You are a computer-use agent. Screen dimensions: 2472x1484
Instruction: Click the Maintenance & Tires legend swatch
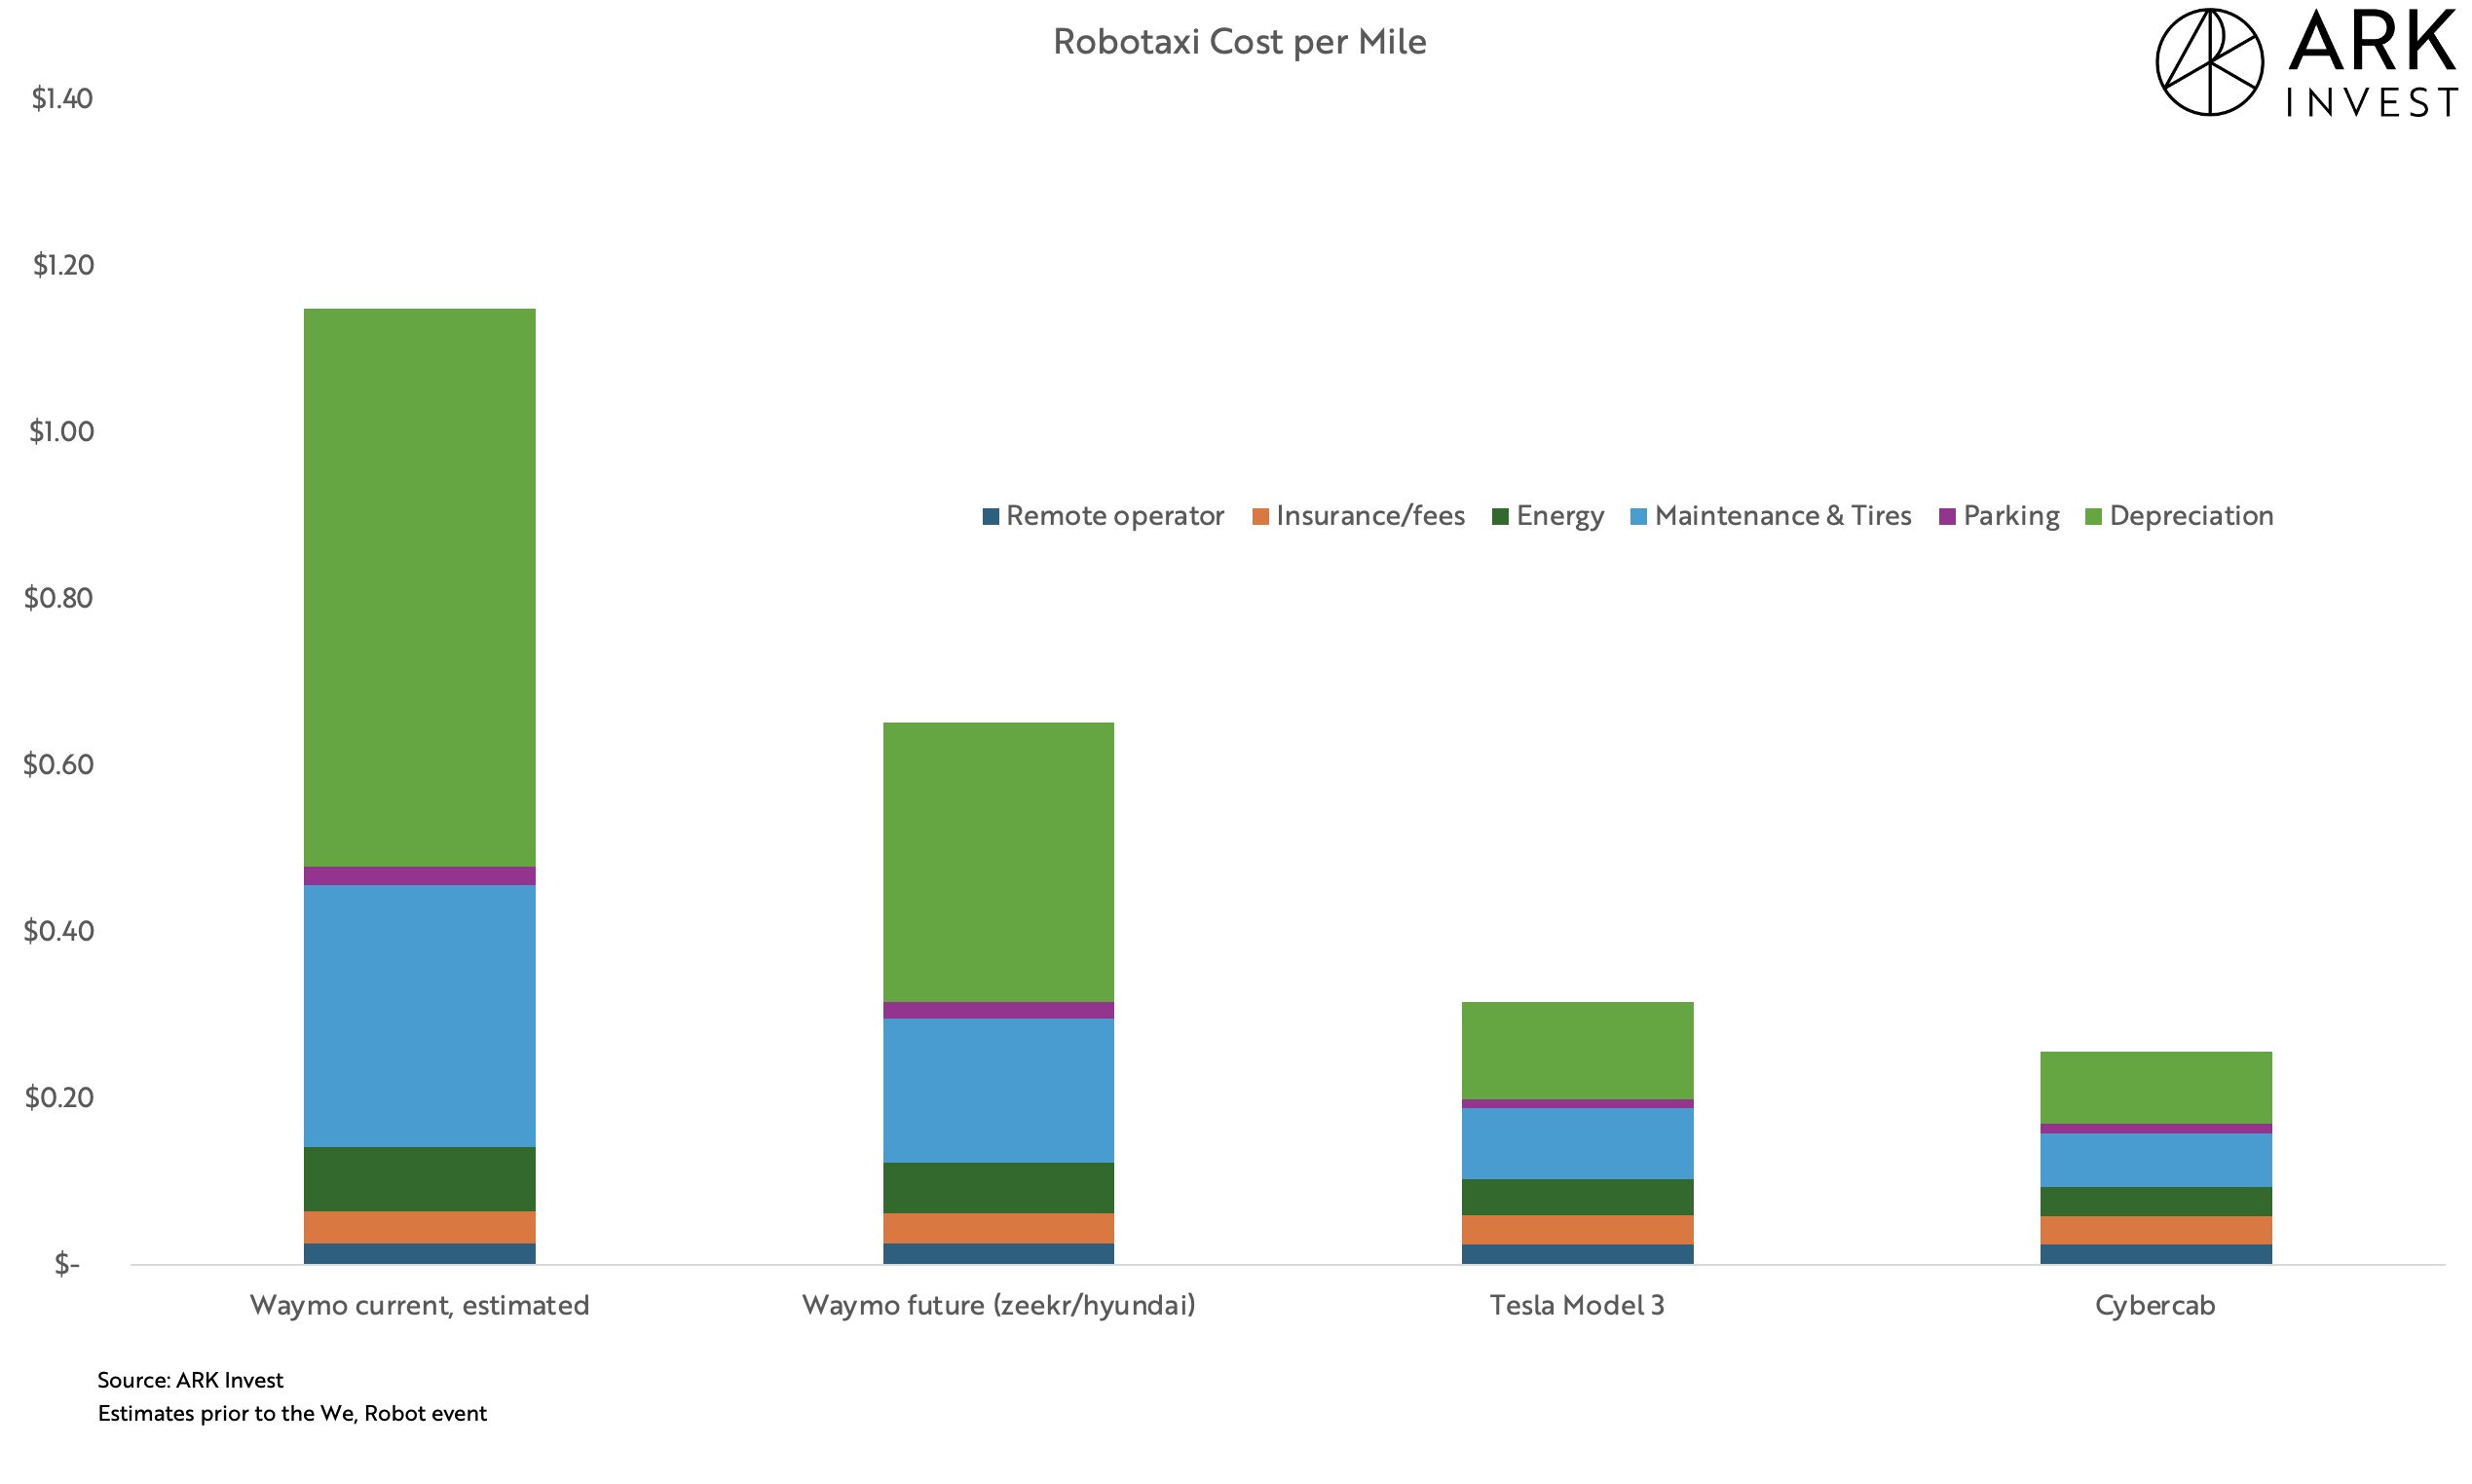coord(1639,517)
